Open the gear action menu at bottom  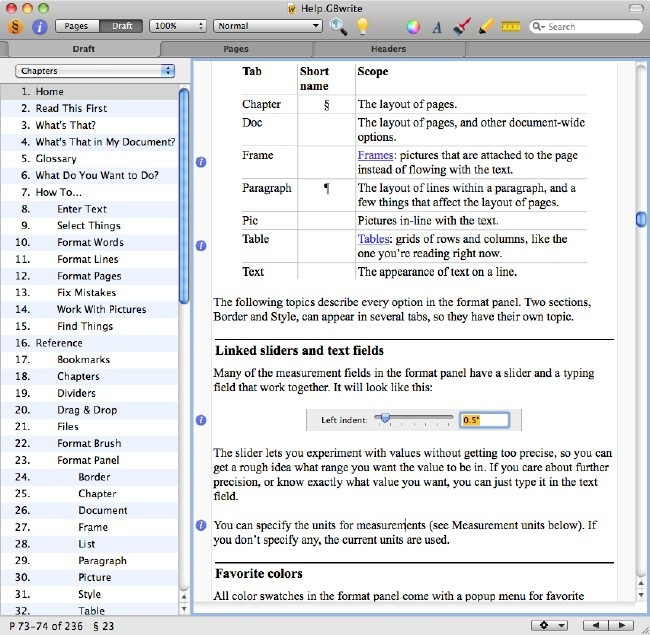[550, 625]
